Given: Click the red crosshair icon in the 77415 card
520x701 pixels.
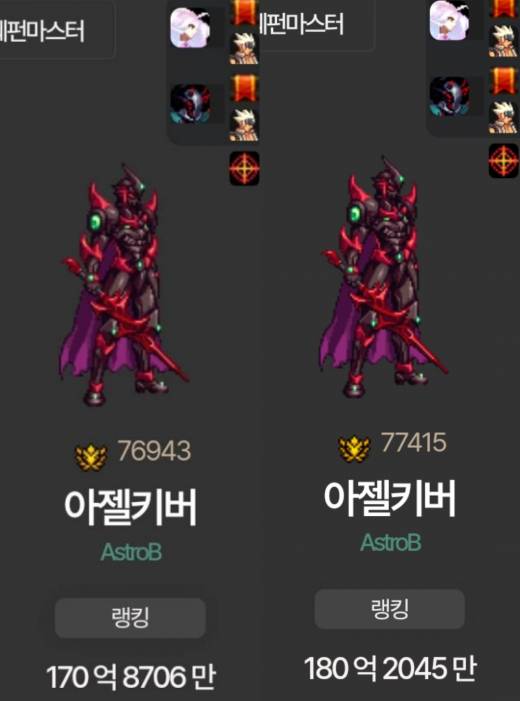Looking at the screenshot, I should [x=504, y=160].
